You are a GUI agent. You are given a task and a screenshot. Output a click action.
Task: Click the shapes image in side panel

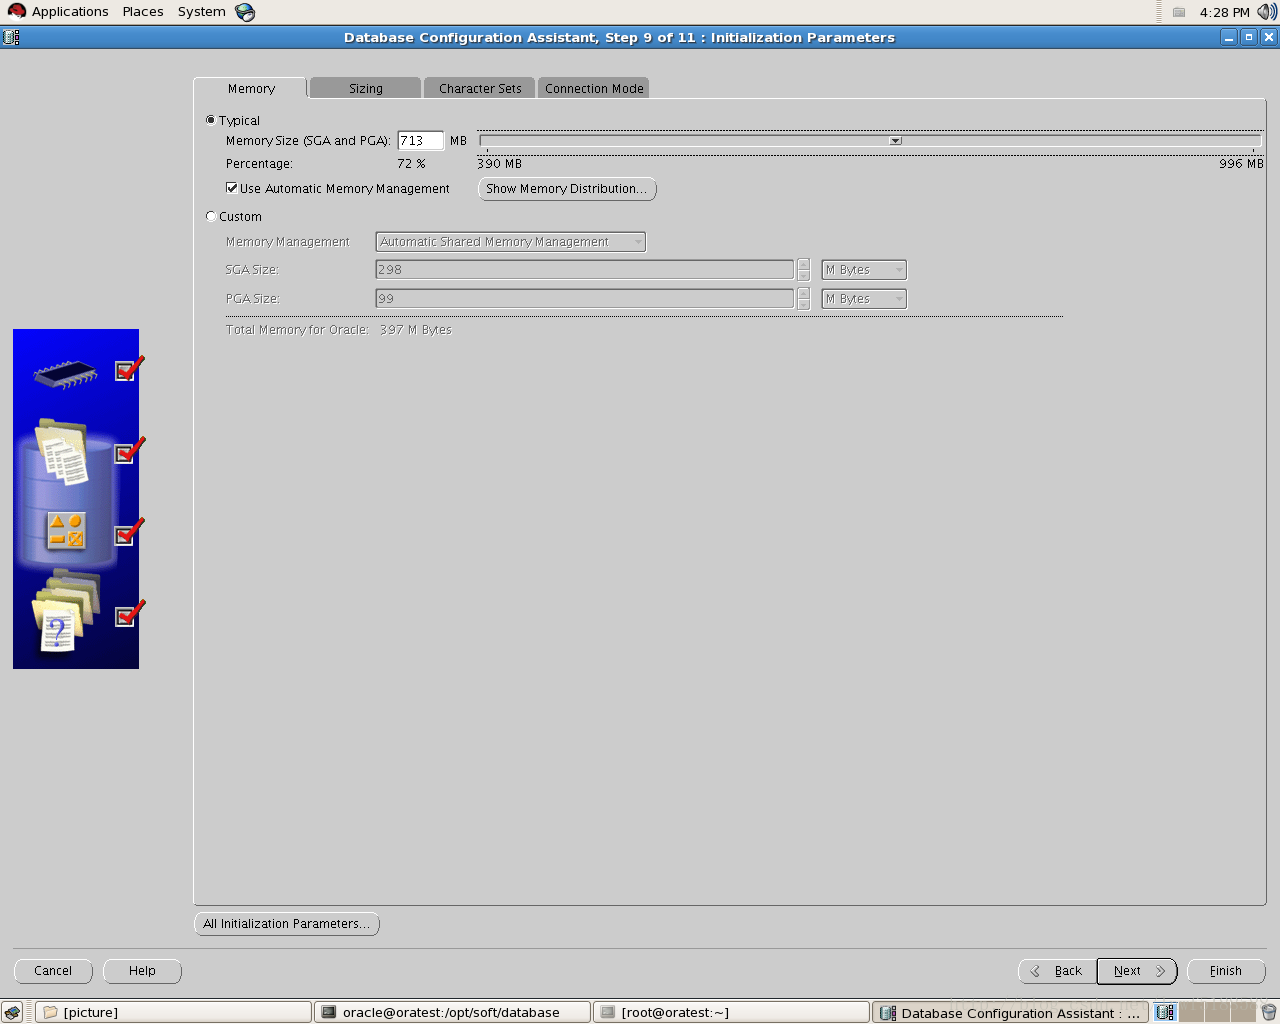pyautogui.click(x=66, y=530)
